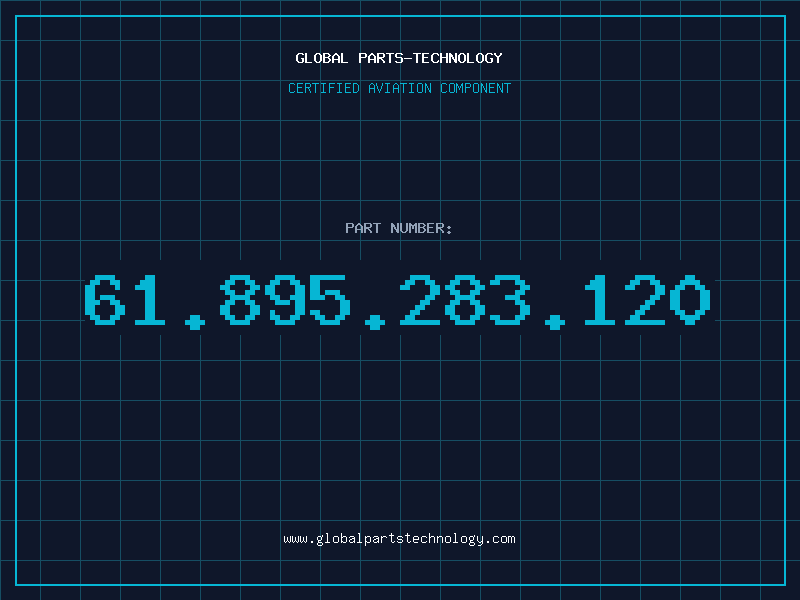Open the www.globalpartstechnology.com link

click(x=399, y=539)
